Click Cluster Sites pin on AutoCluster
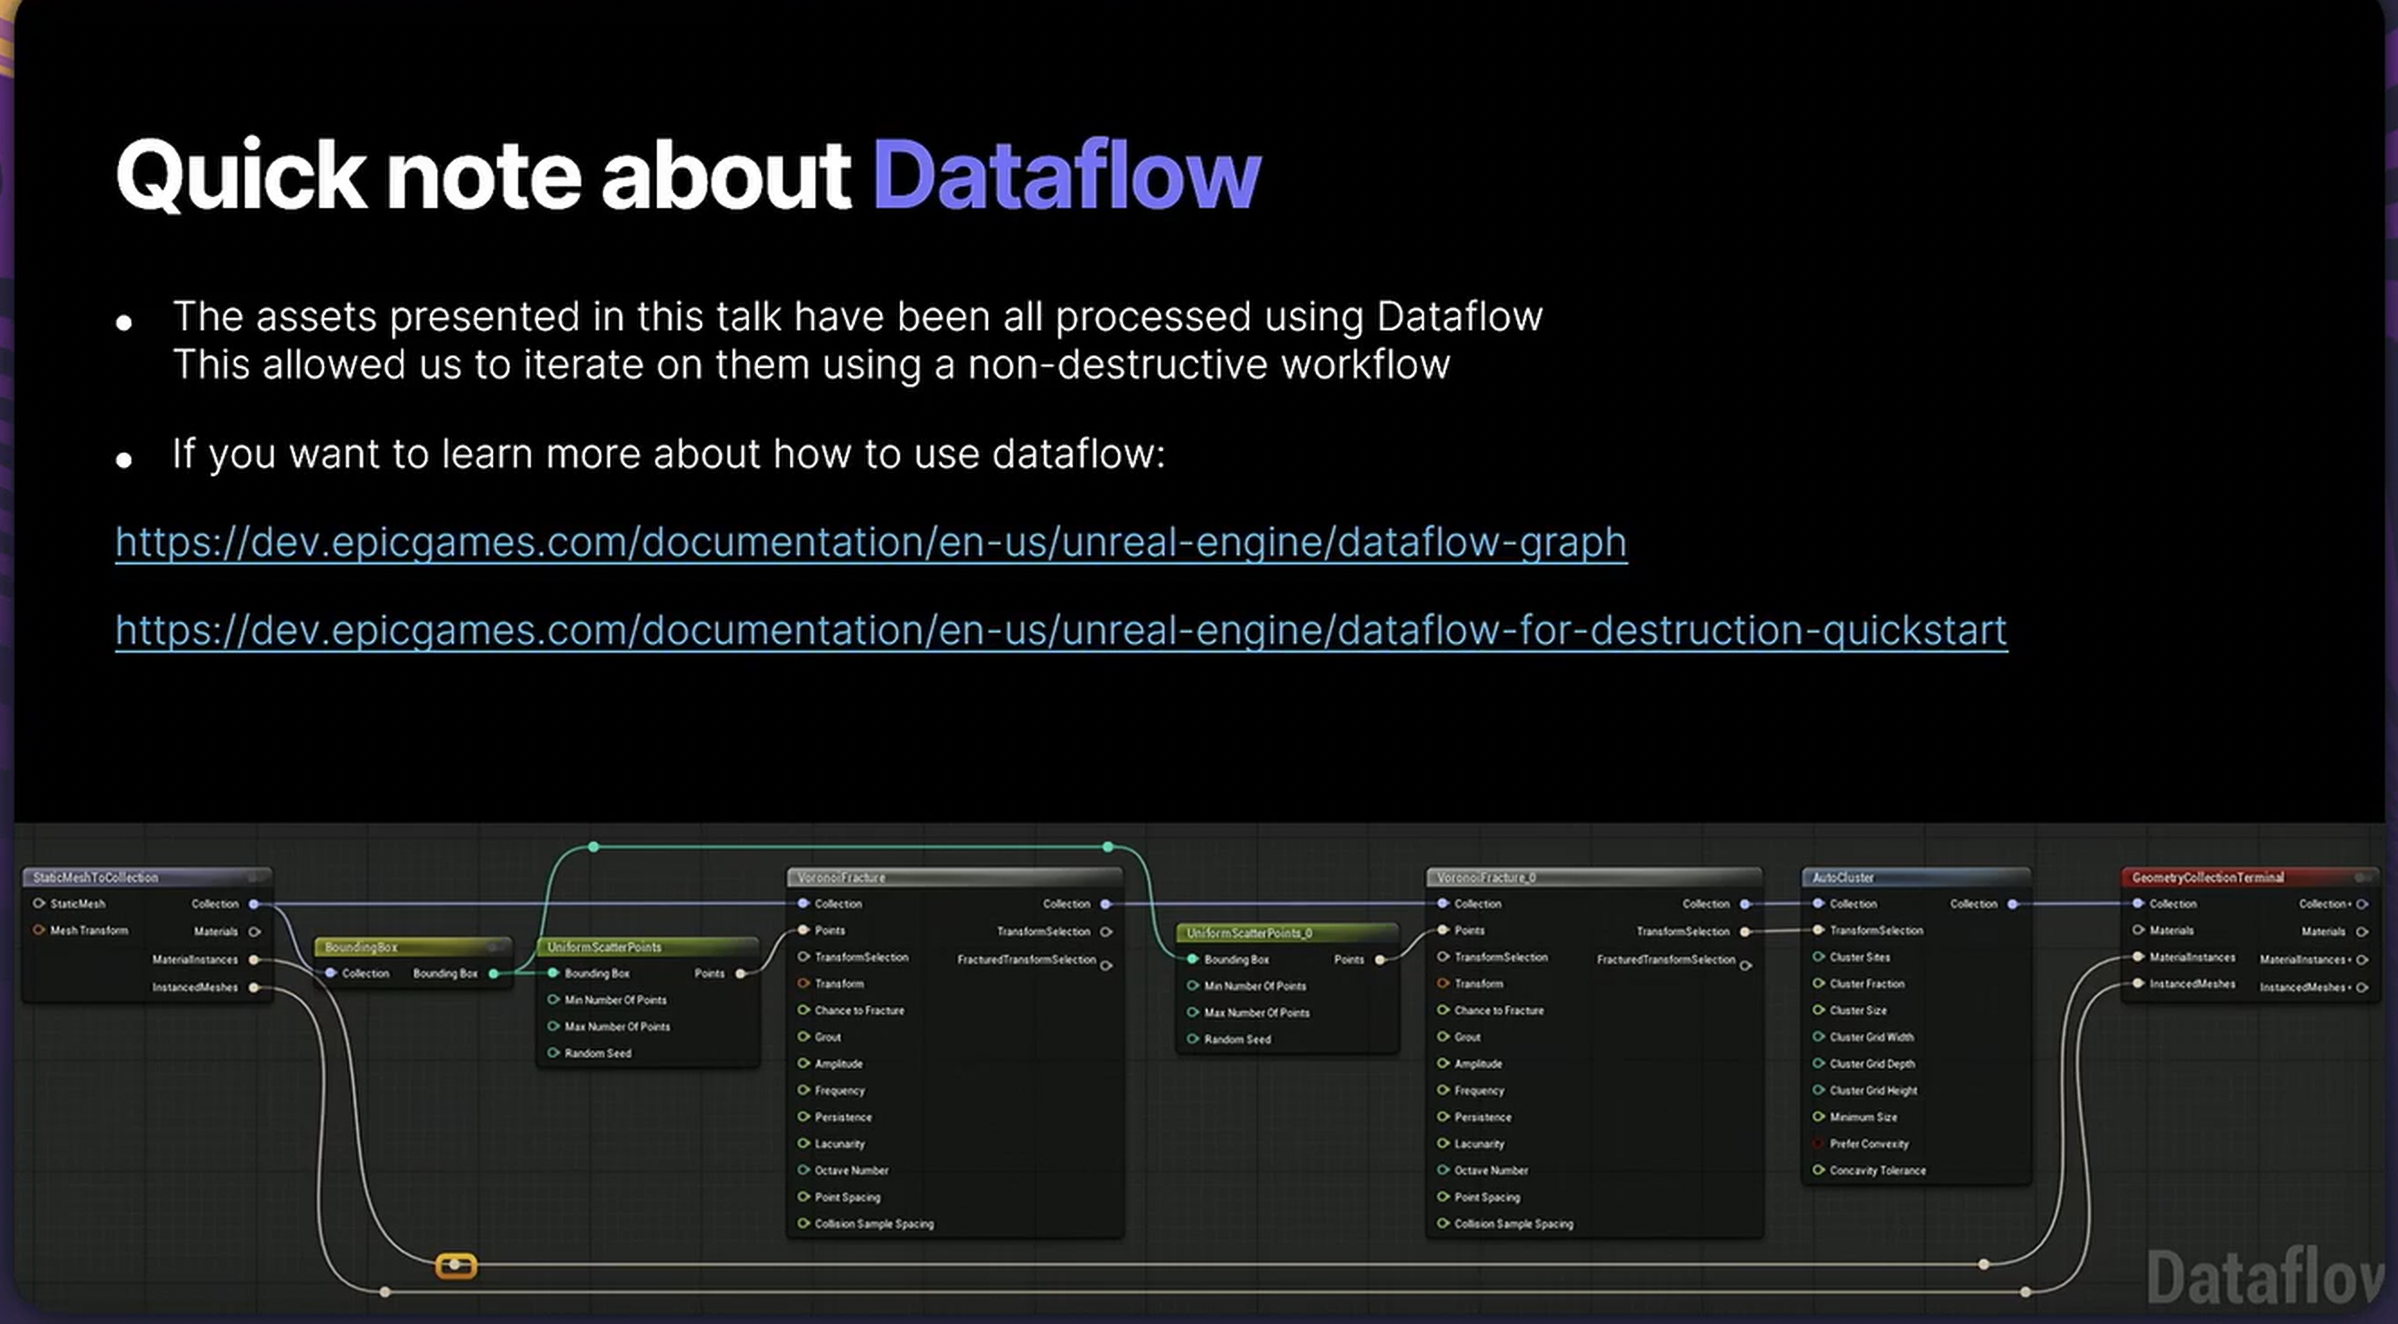The height and width of the screenshot is (1324, 2398). click(1818, 957)
